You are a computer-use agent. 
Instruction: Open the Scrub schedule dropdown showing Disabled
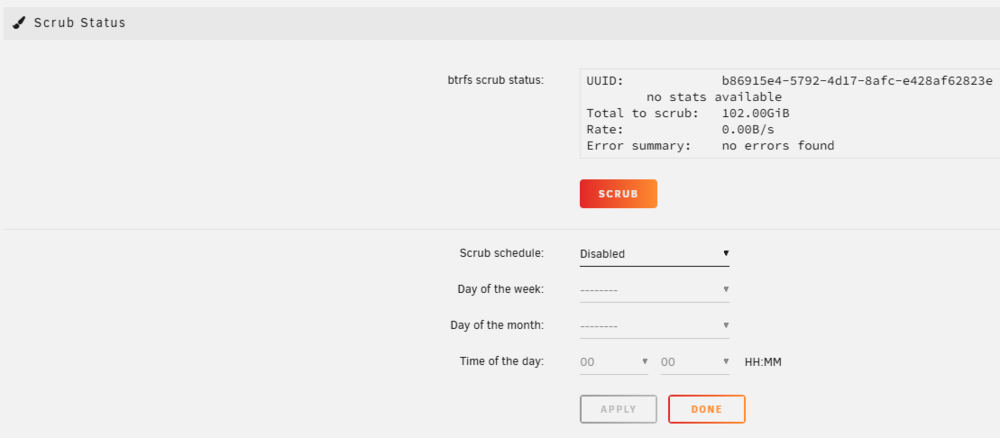click(x=654, y=254)
